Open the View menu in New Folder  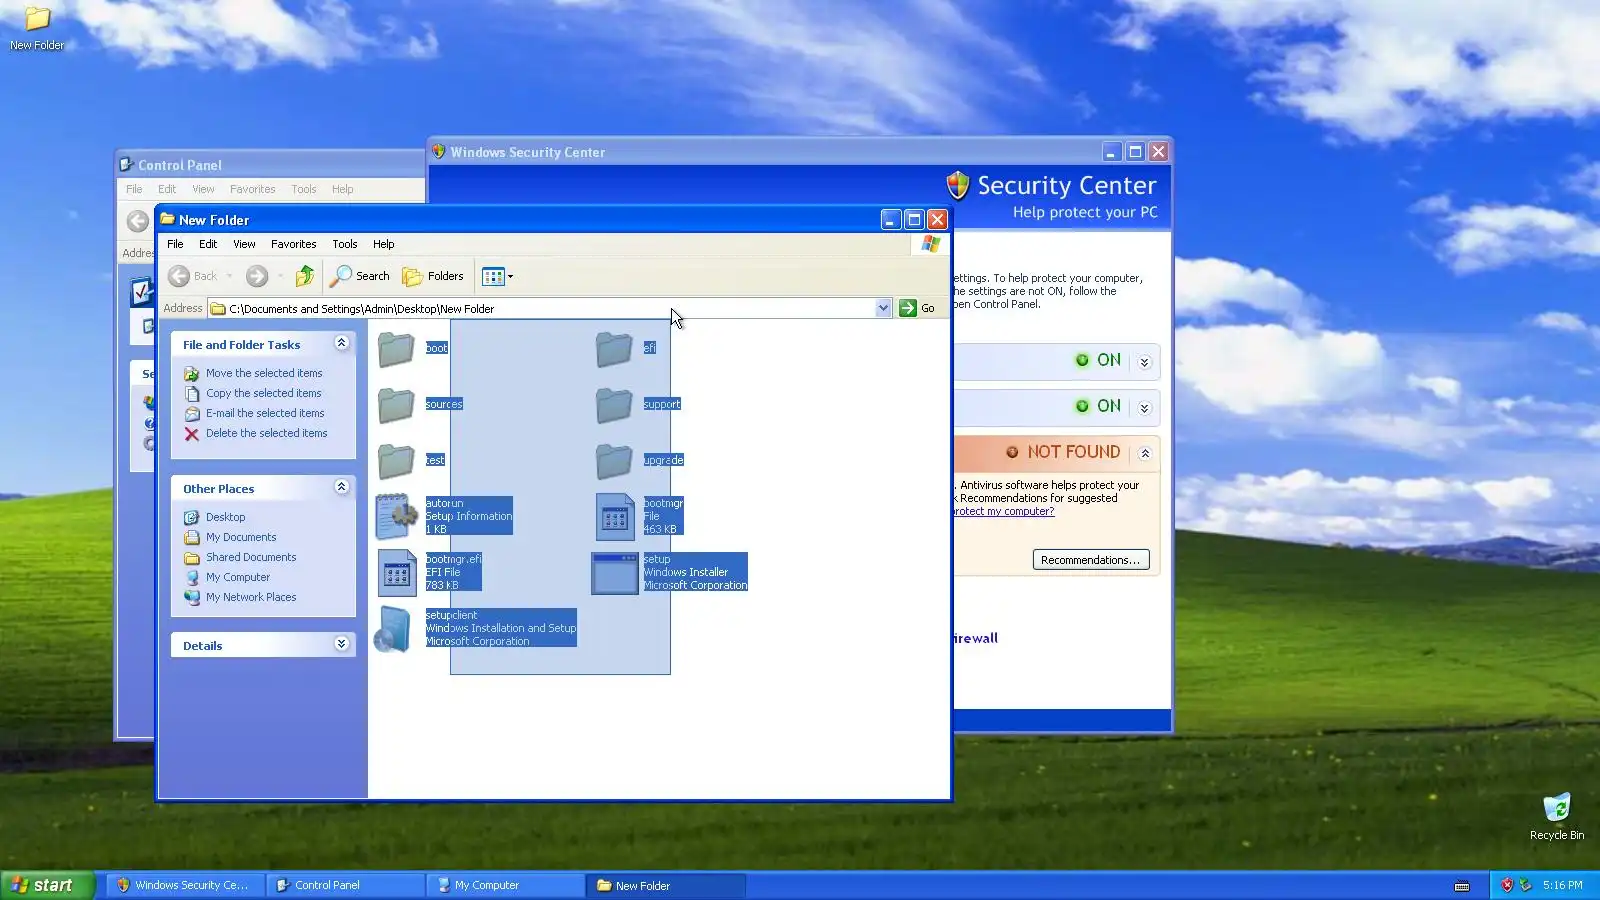[x=244, y=244]
